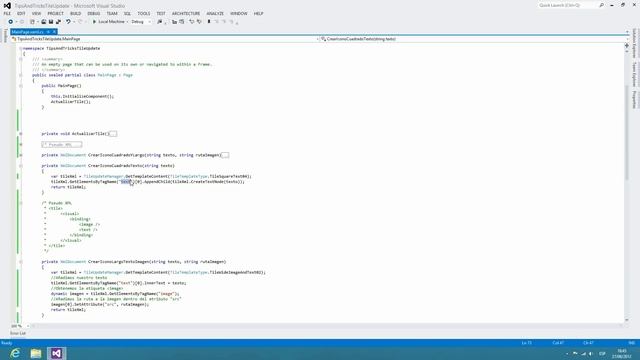Screen dimensions: 640x360
Task: Click the decrease indent toolbar icon
Action: click(x=192, y=22)
